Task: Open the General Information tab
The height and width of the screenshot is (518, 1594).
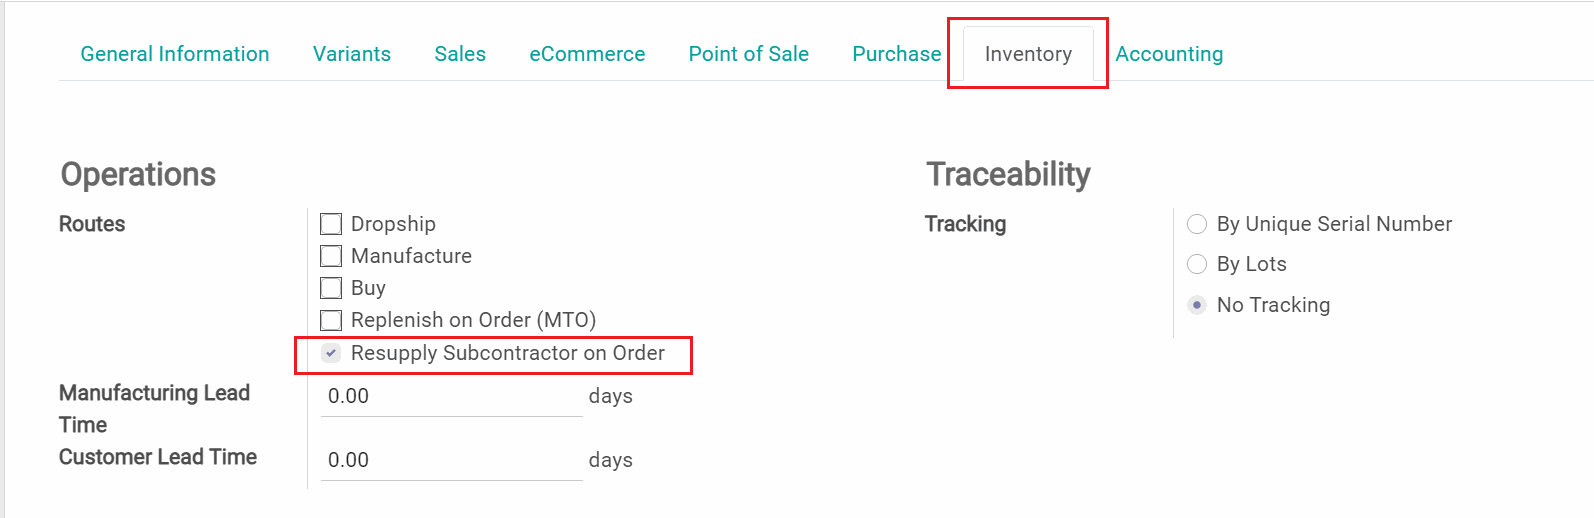Action: (x=175, y=54)
